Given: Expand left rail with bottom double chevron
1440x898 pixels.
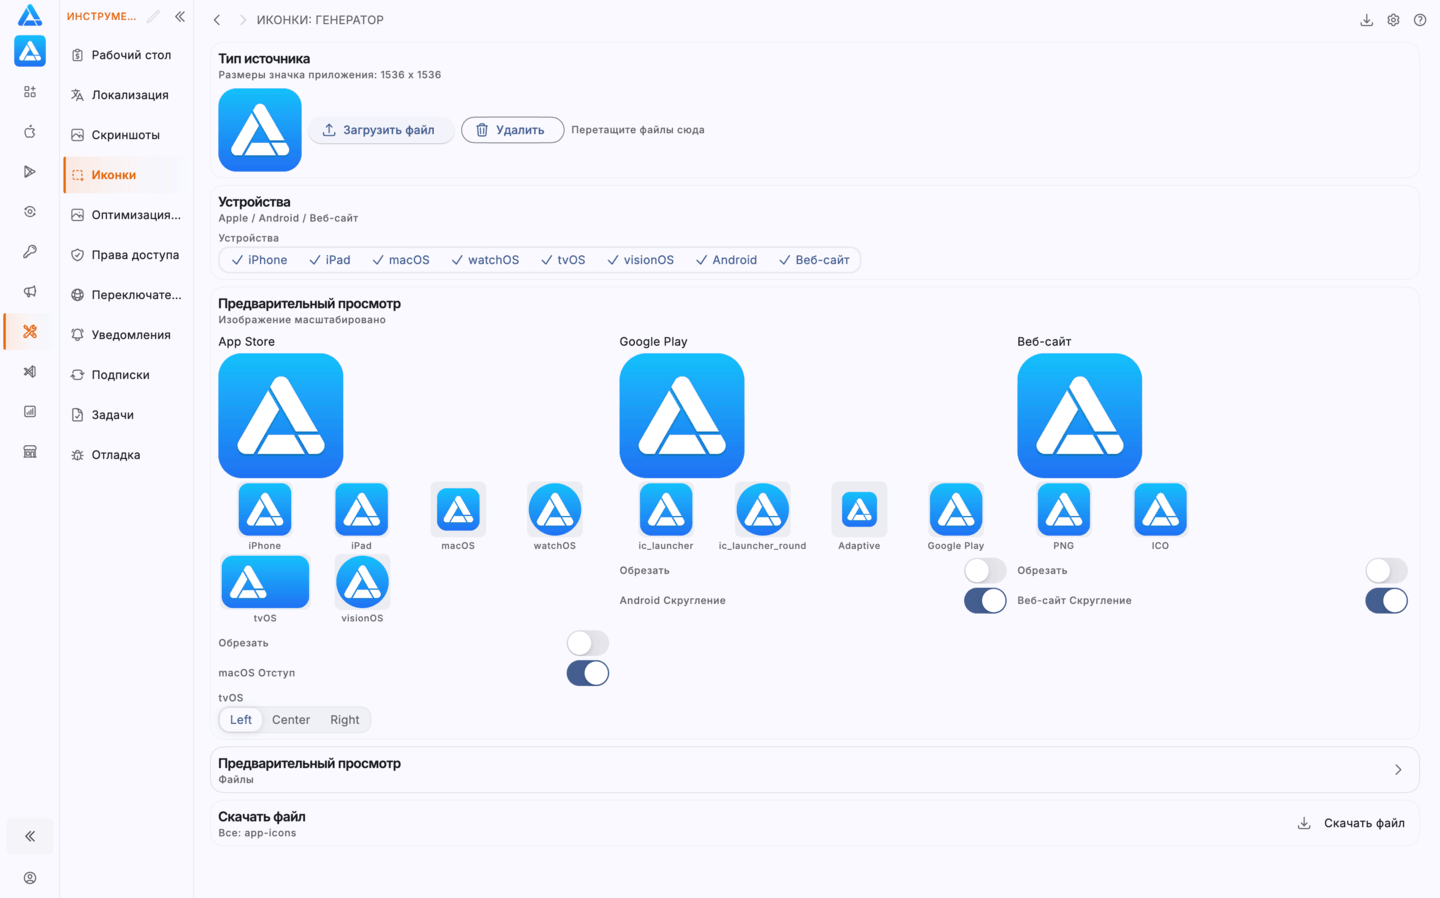Looking at the screenshot, I should [30, 836].
